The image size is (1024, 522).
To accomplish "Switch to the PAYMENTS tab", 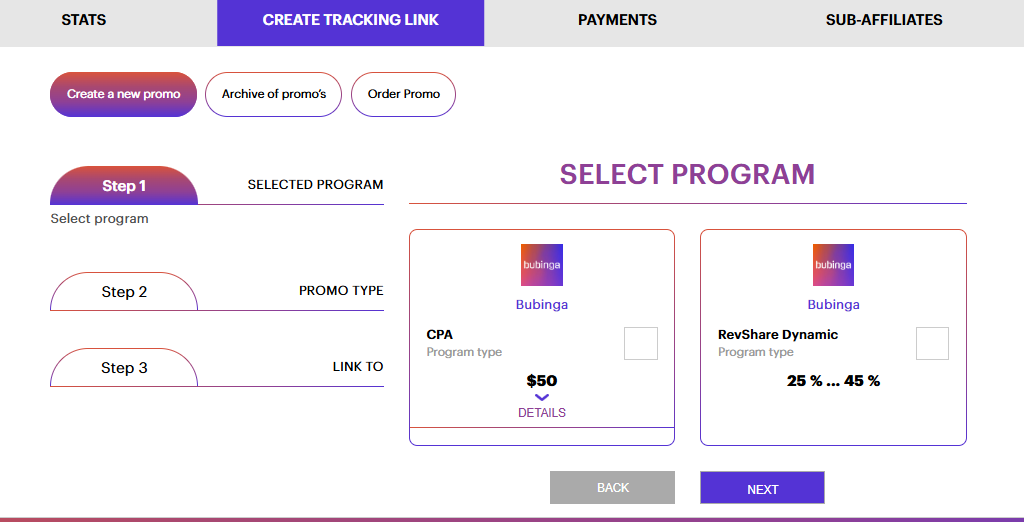I will [x=617, y=20].
